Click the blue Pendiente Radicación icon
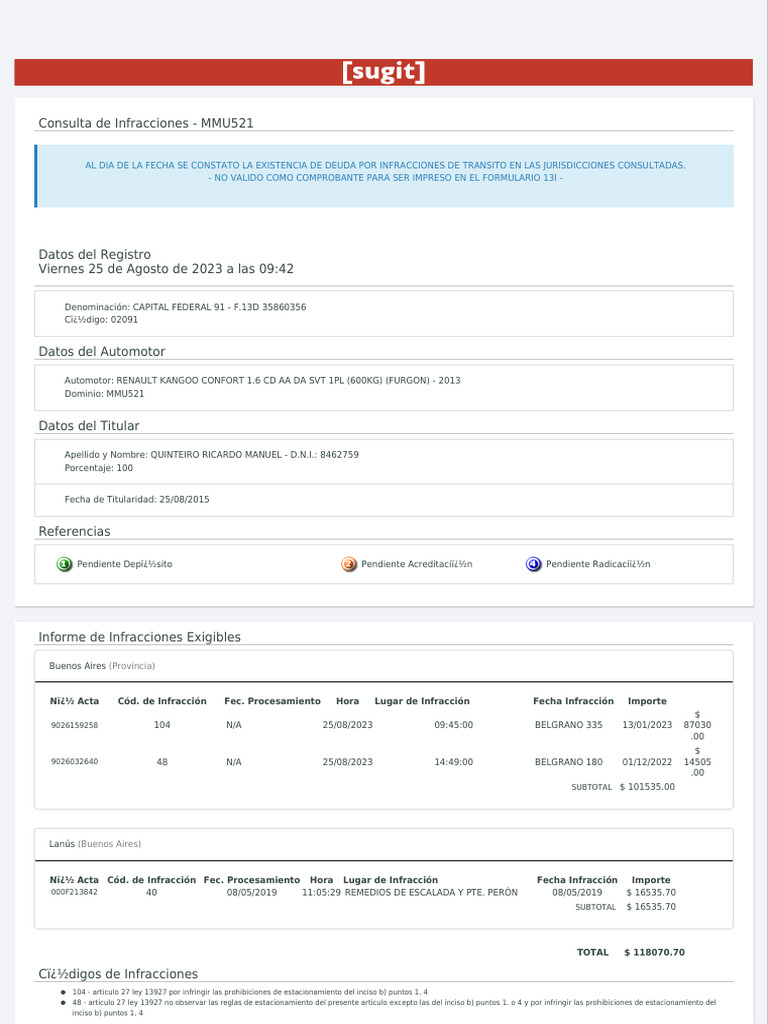Image resolution: width=768 pixels, height=1024 pixels. [x=534, y=564]
